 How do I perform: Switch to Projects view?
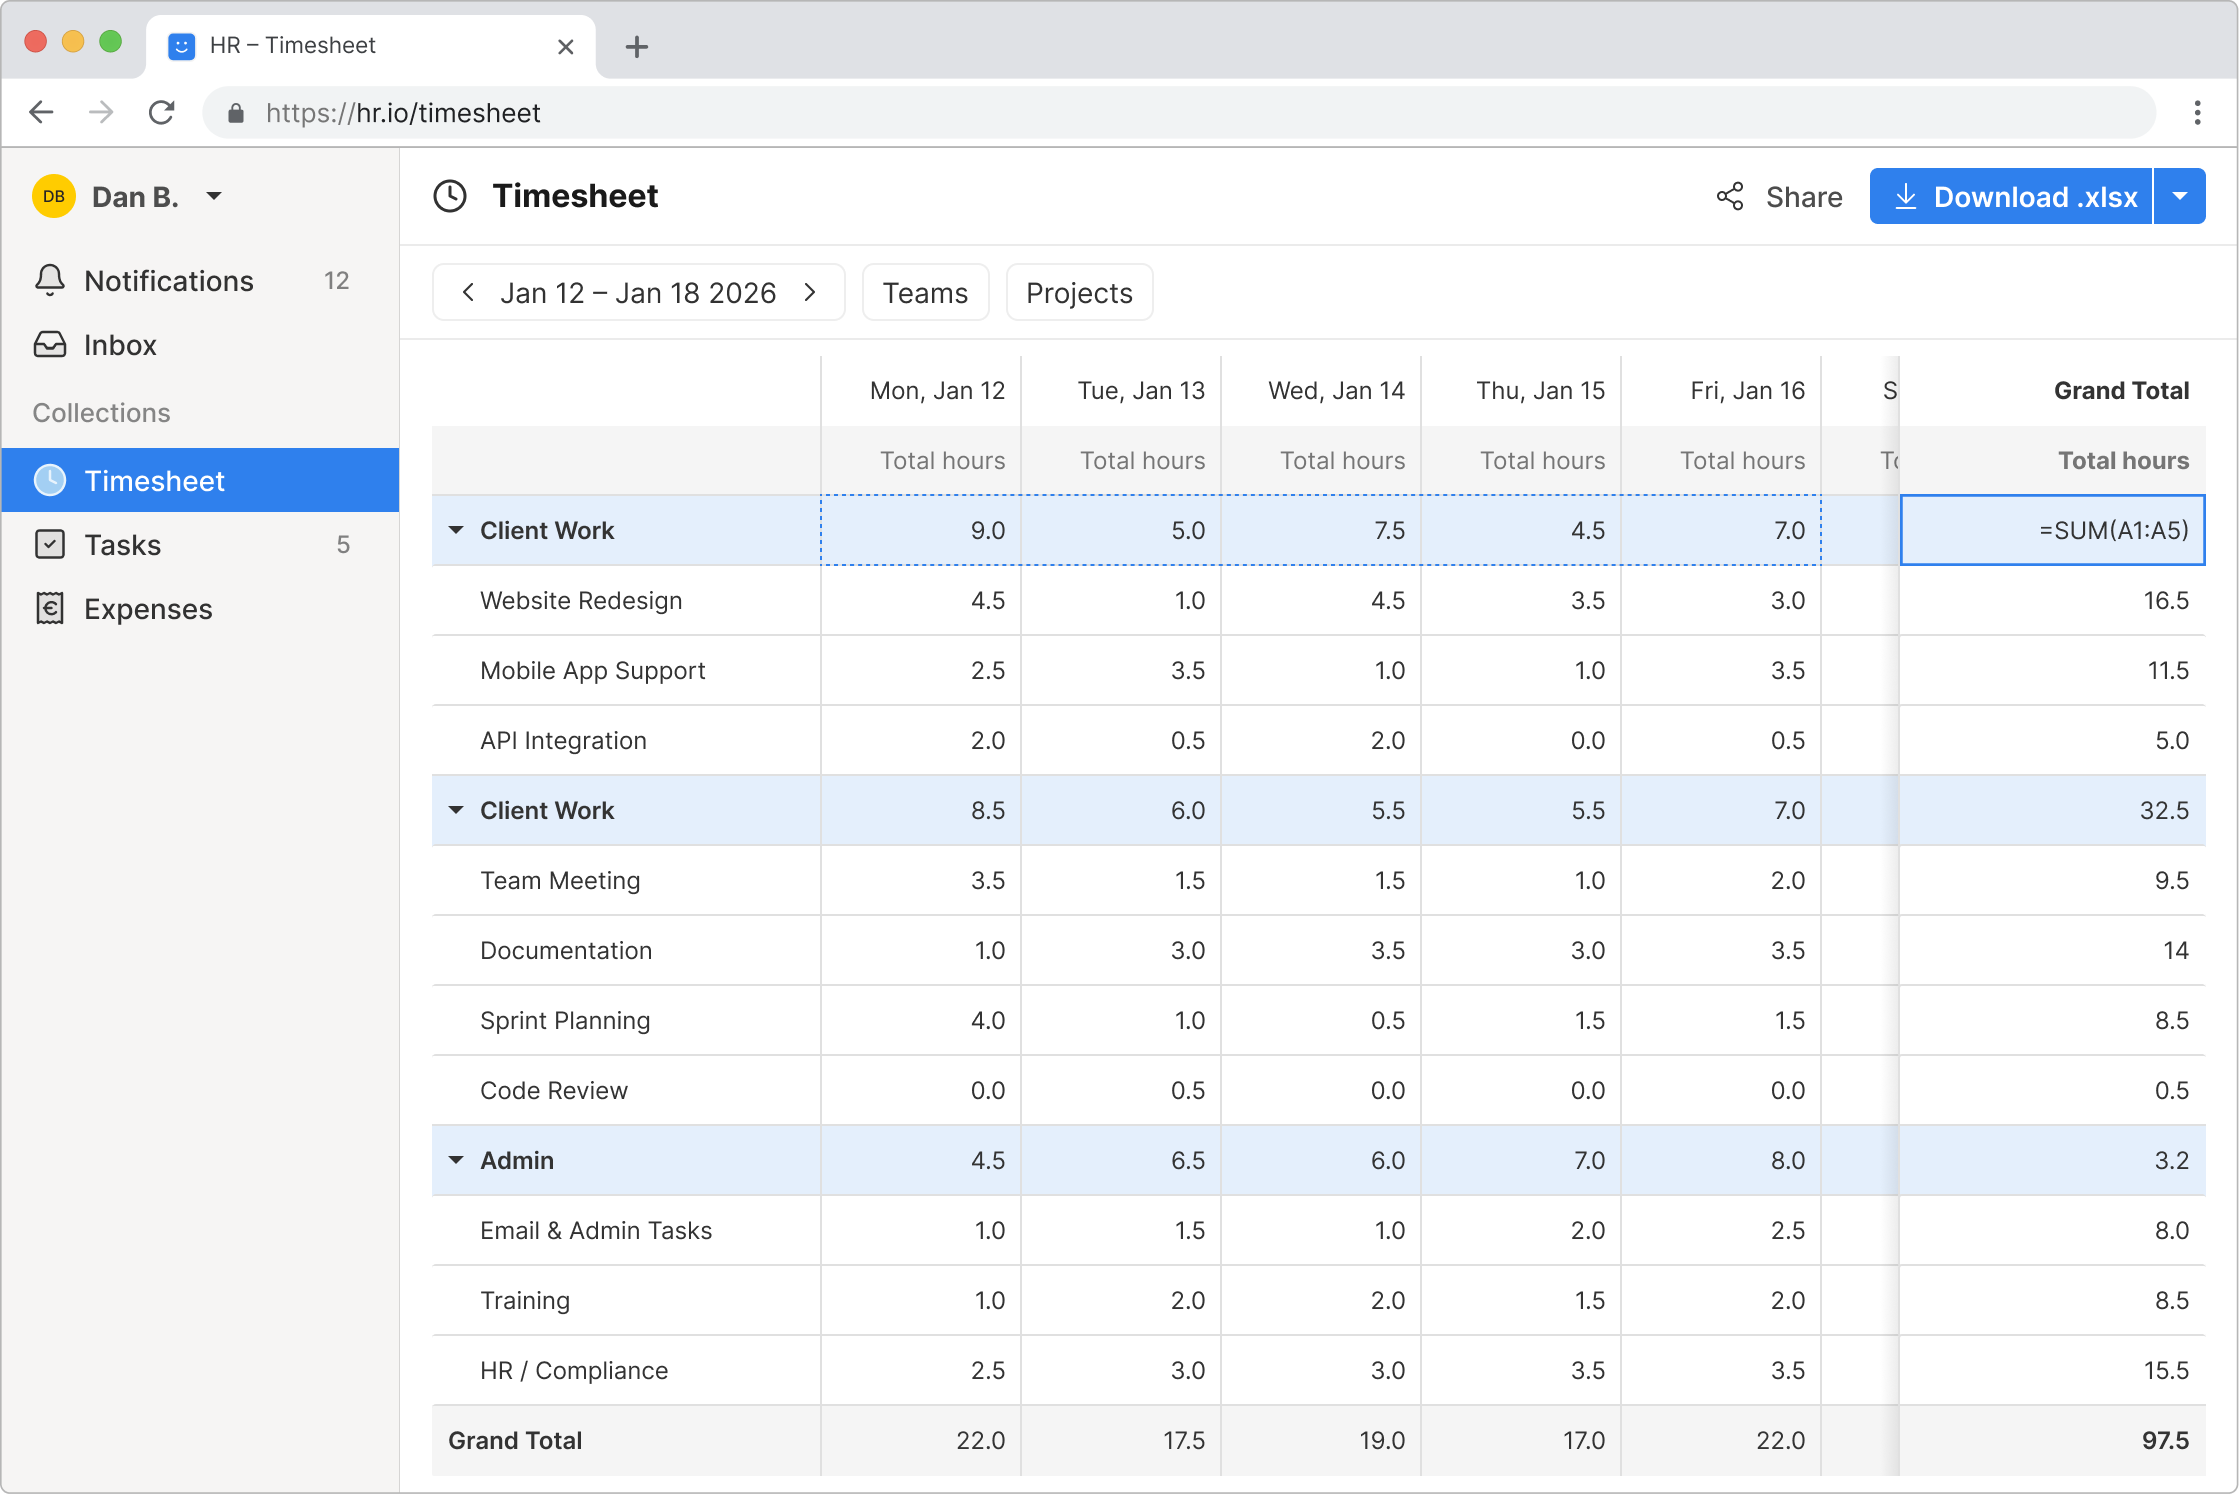(1079, 292)
